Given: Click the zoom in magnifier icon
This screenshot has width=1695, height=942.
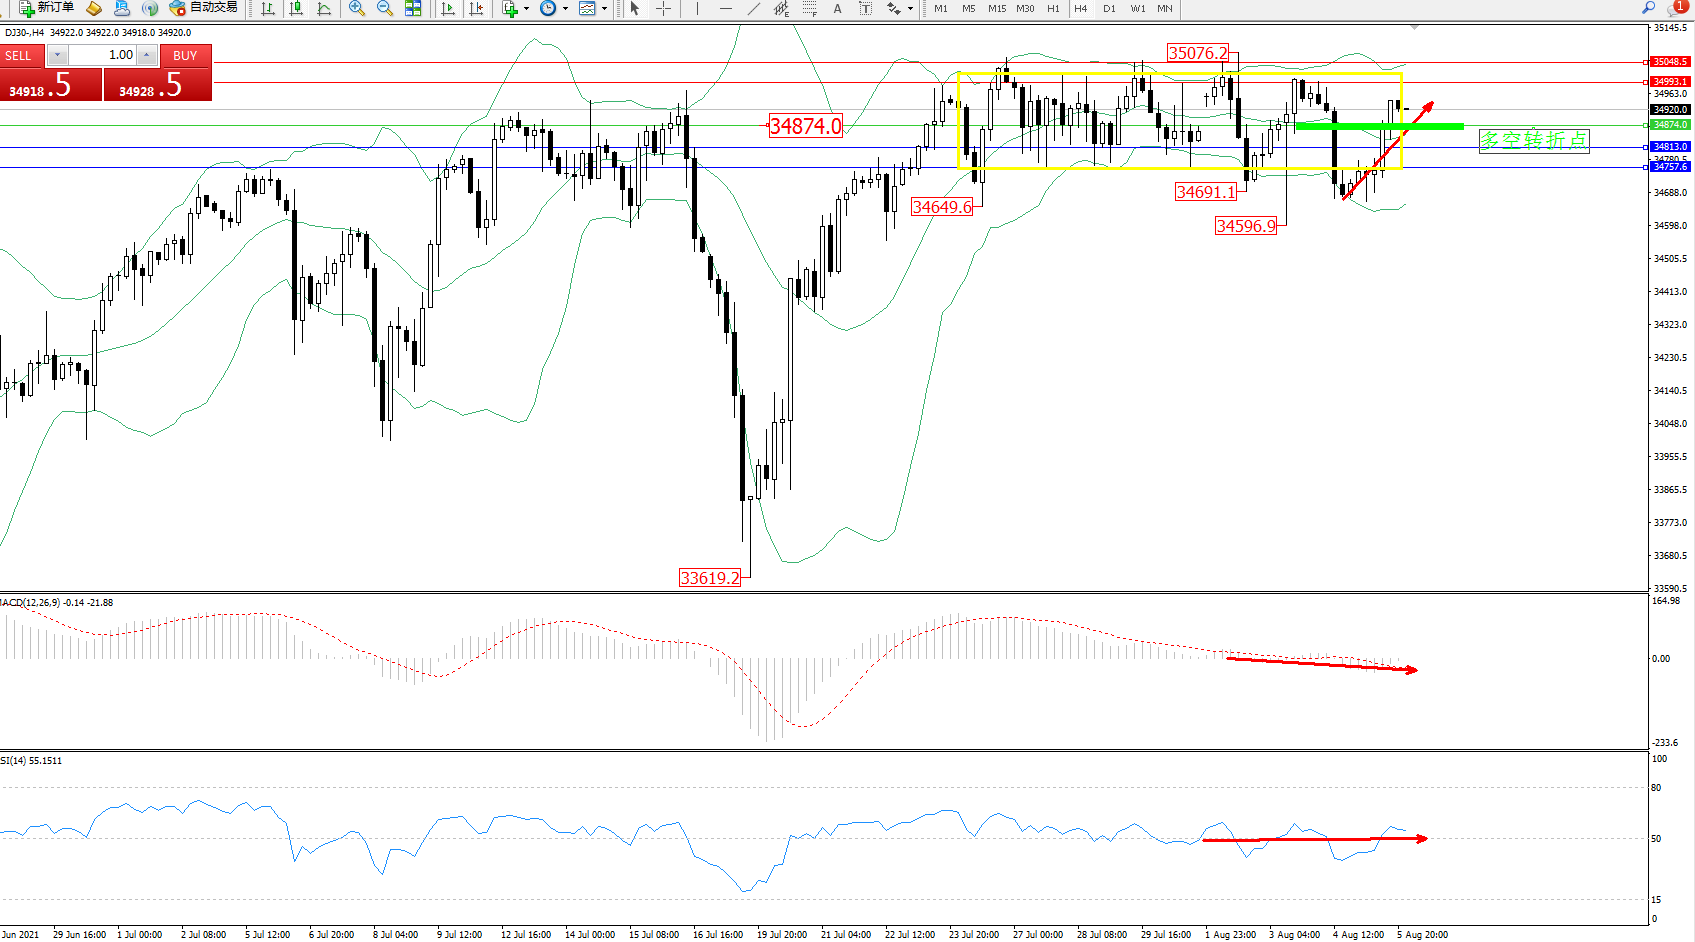Looking at the screenshot, I should pyautogui.click(x=356, y=8).
